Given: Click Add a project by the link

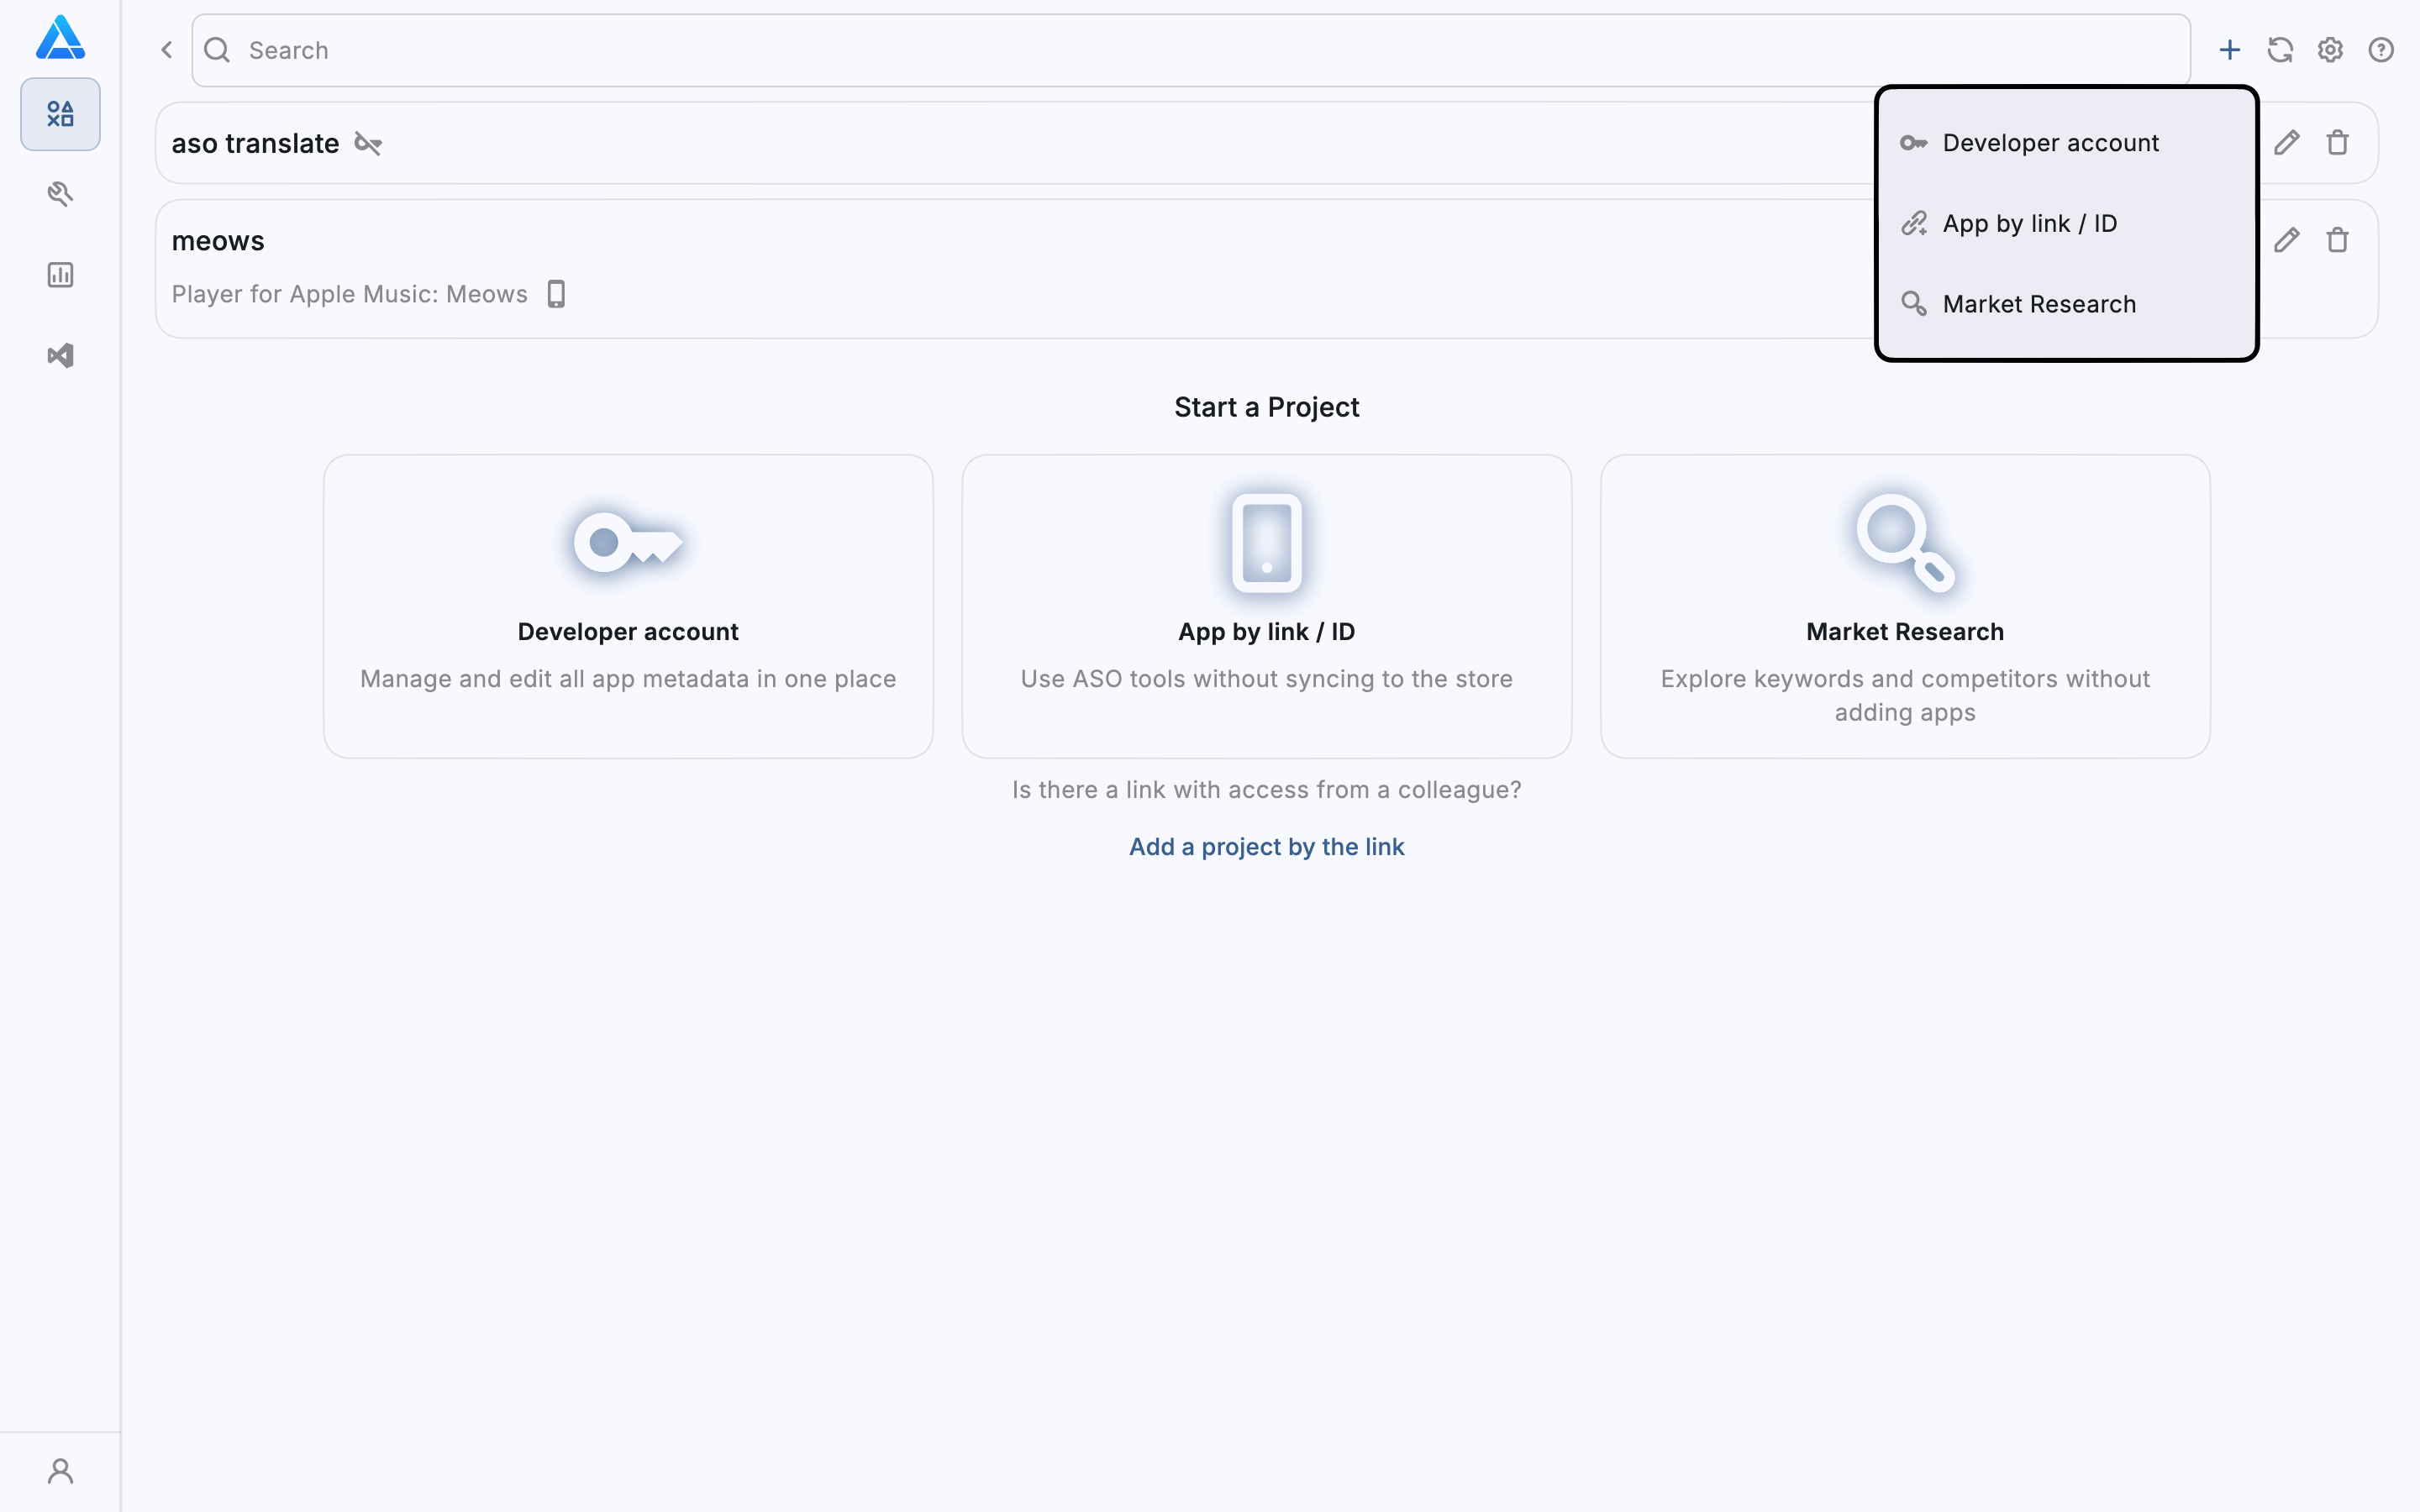Looking at the screenshot, I should [x=1266, y=847].
